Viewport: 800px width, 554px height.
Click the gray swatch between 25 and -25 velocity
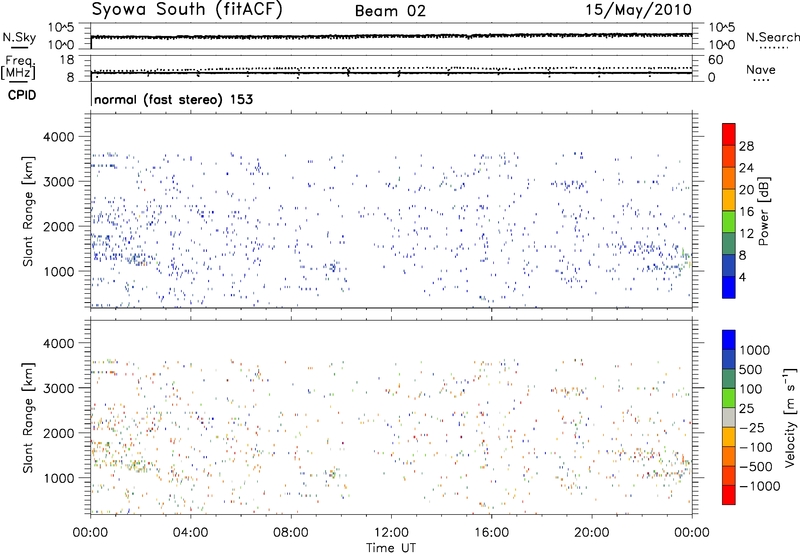729,418
